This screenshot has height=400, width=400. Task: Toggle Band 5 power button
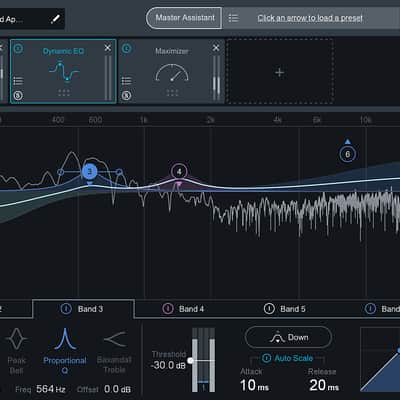pyautogui.click(x=269, y=309)
